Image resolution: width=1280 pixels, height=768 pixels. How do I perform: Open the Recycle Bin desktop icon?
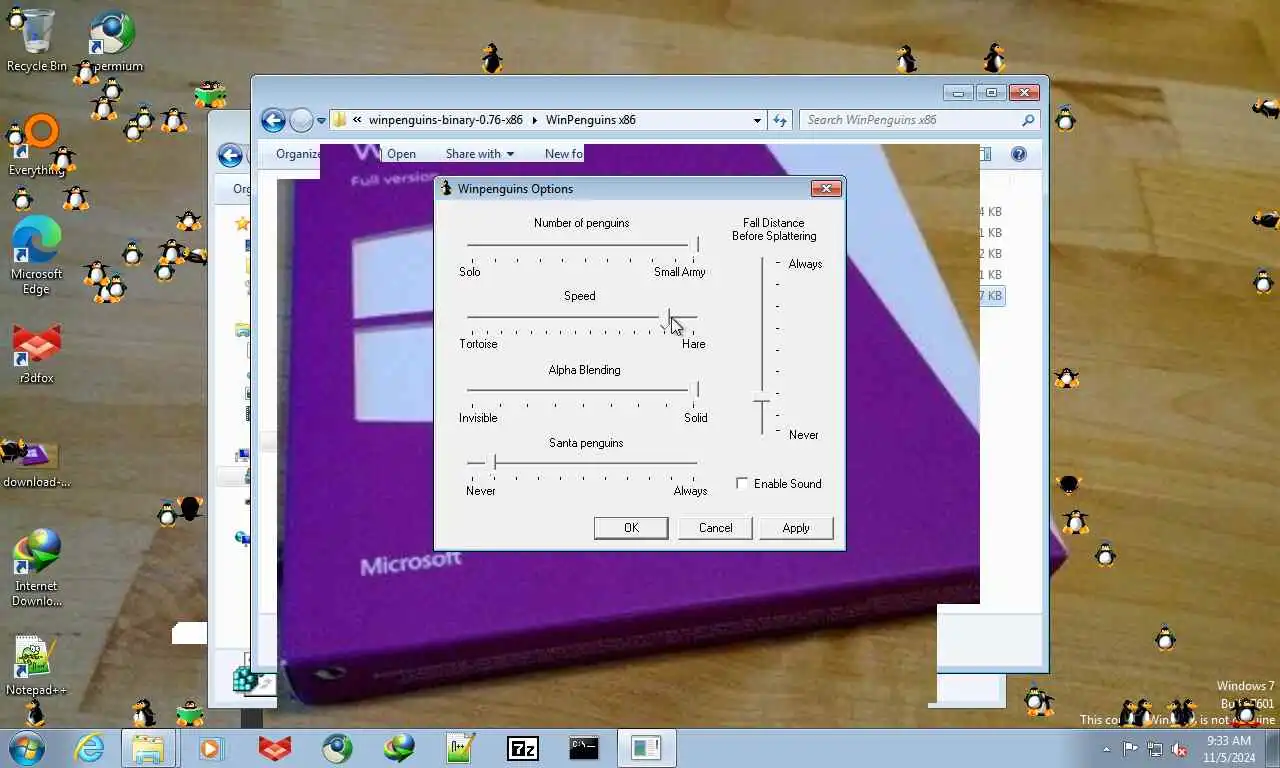37,40
